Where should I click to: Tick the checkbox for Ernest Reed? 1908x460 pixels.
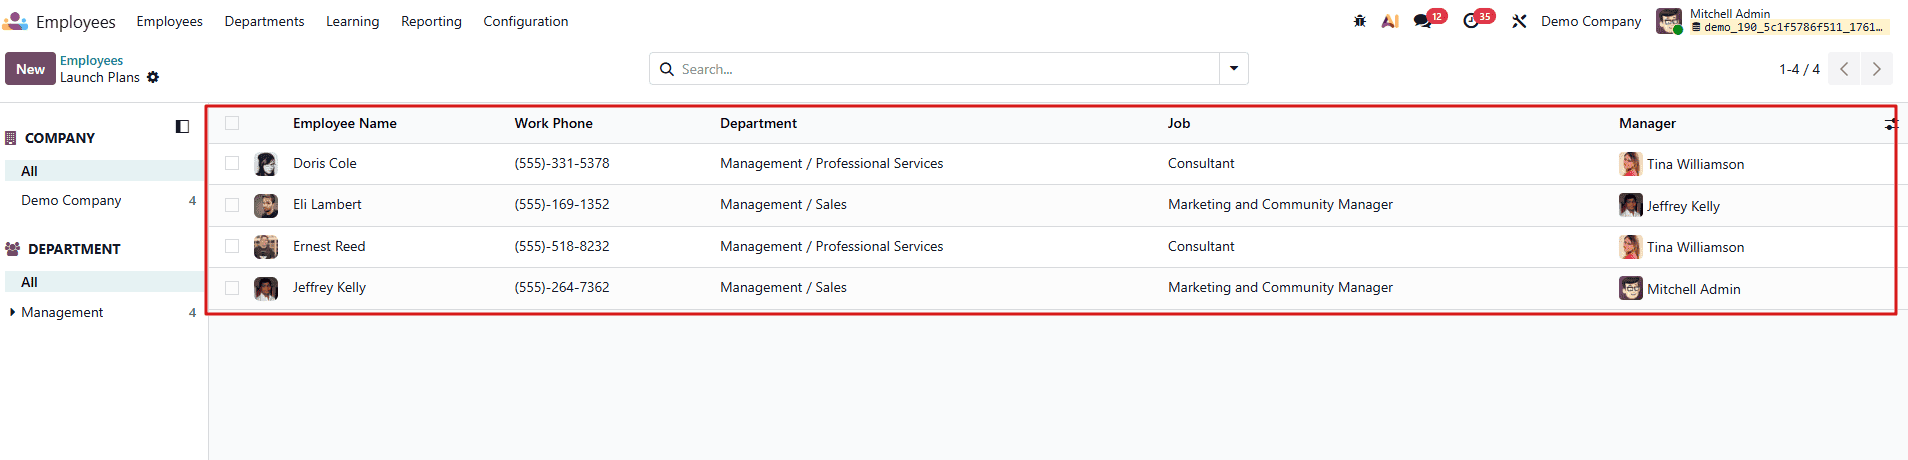(232, 246)
